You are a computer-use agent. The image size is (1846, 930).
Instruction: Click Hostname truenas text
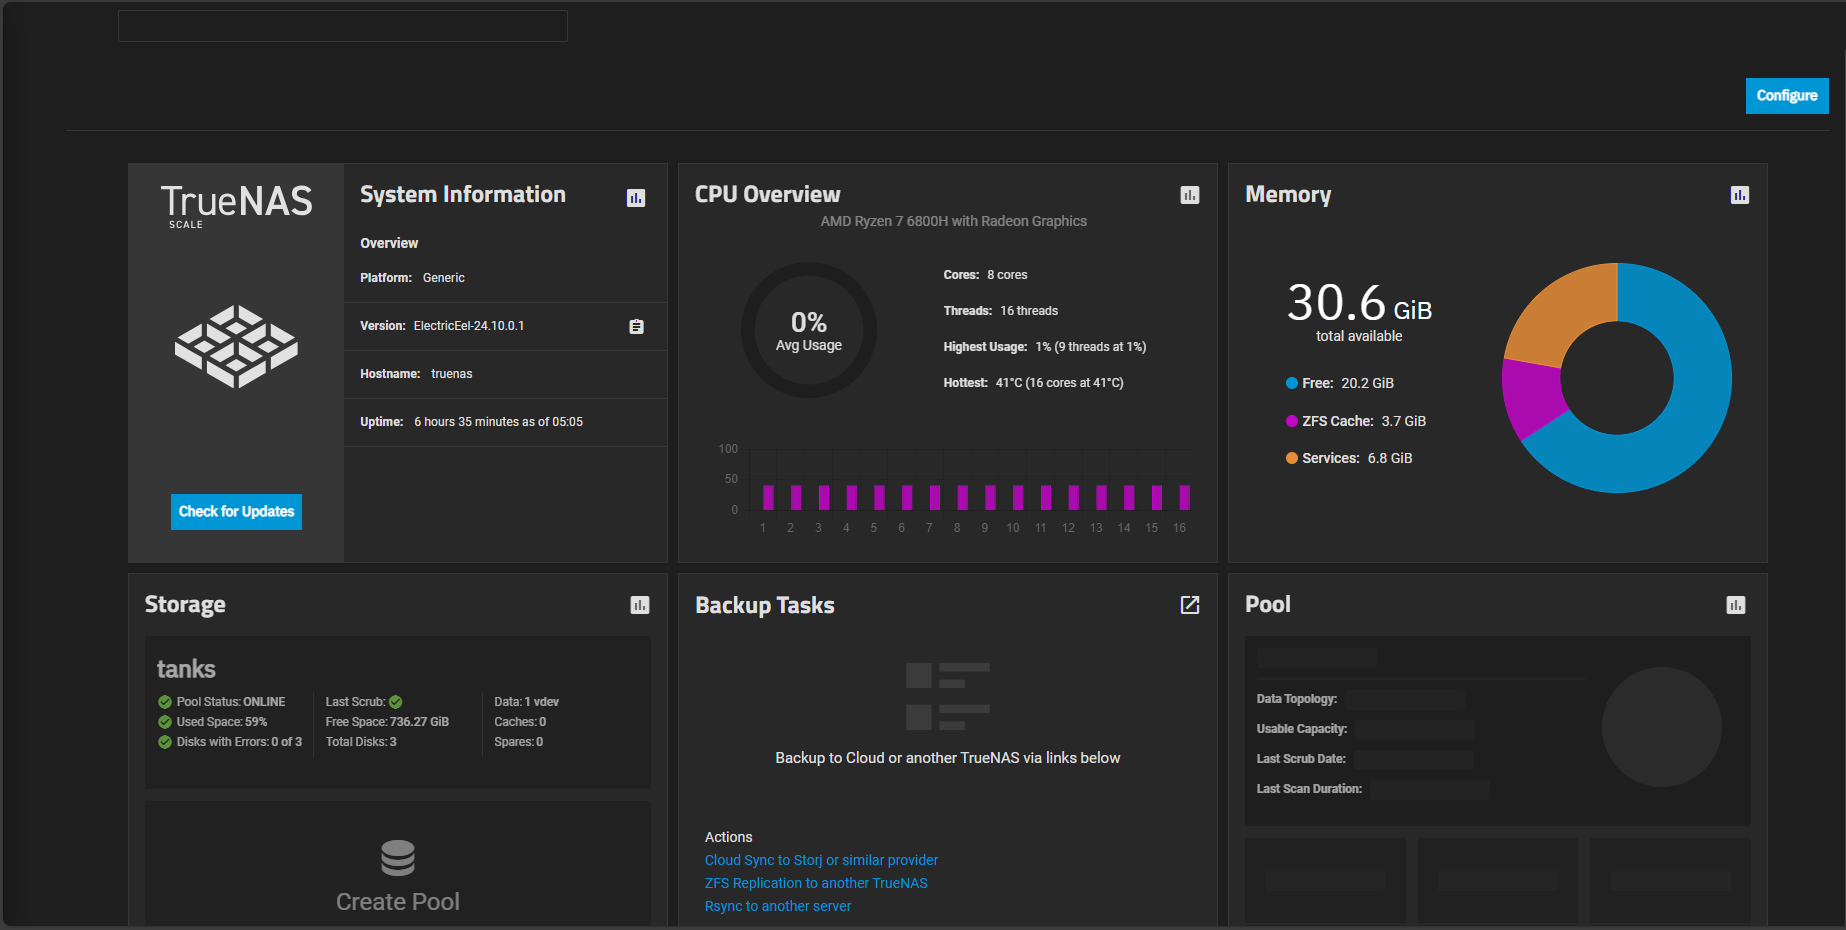(x=416, y=374)
